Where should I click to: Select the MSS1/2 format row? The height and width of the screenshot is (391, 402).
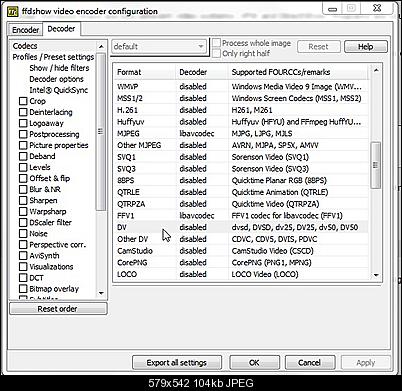click(242, 98)
